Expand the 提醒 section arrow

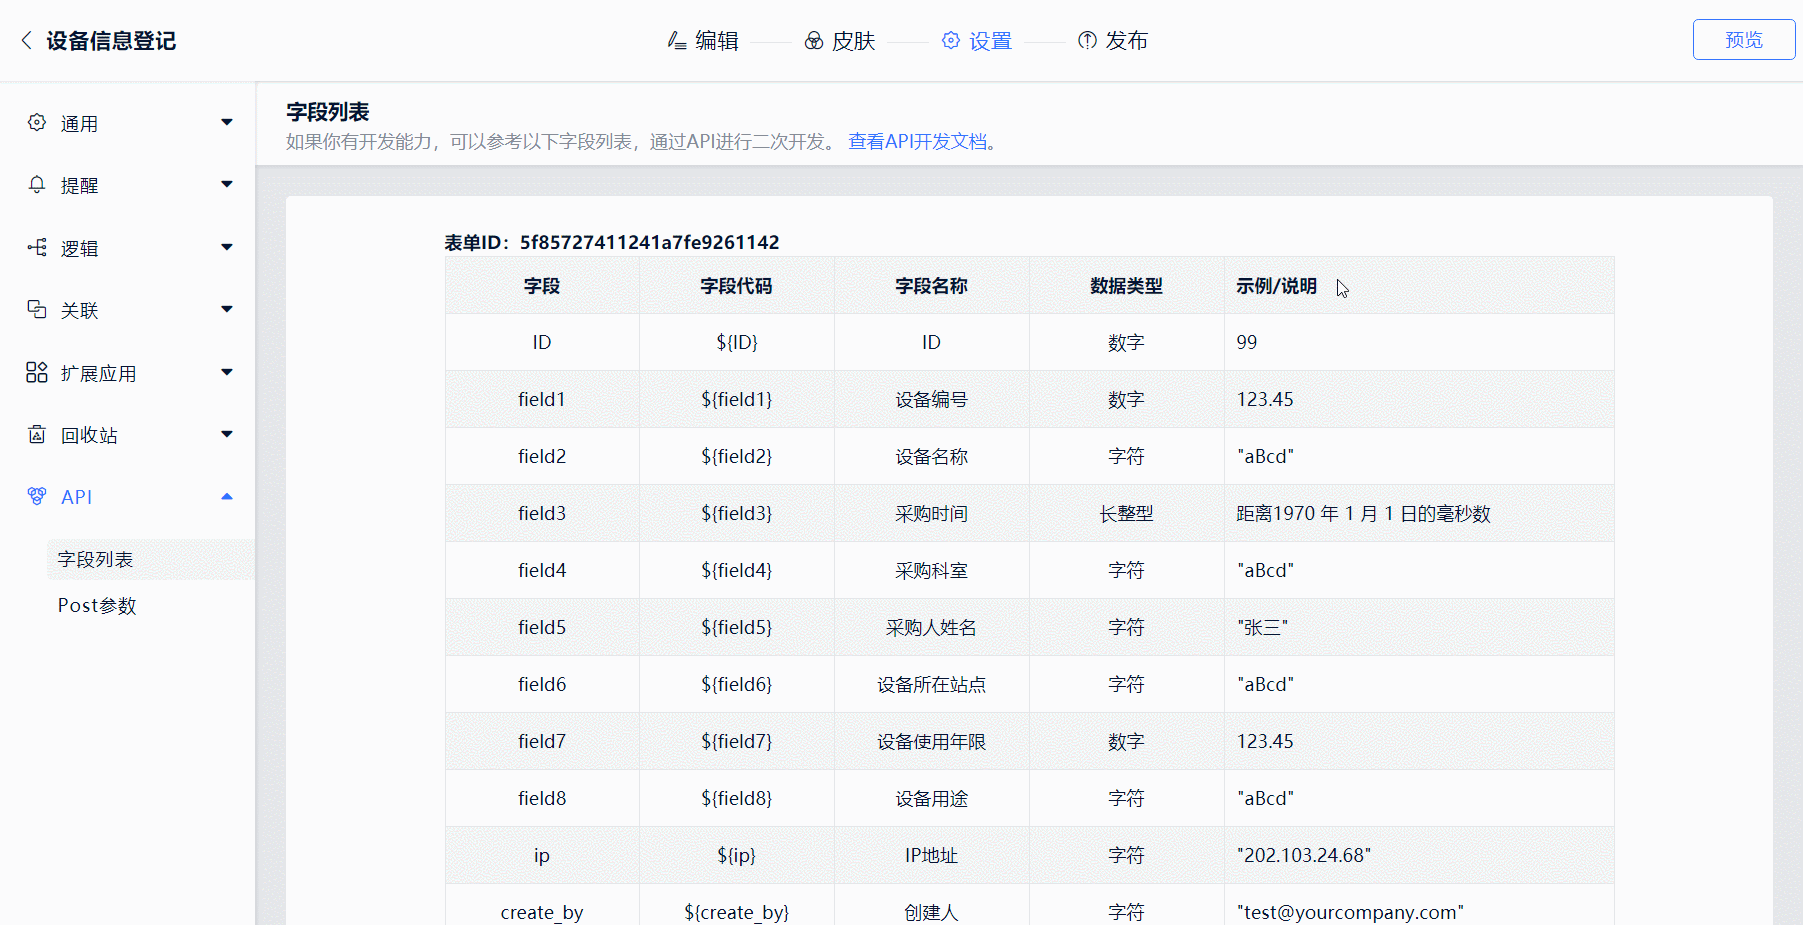227,185
